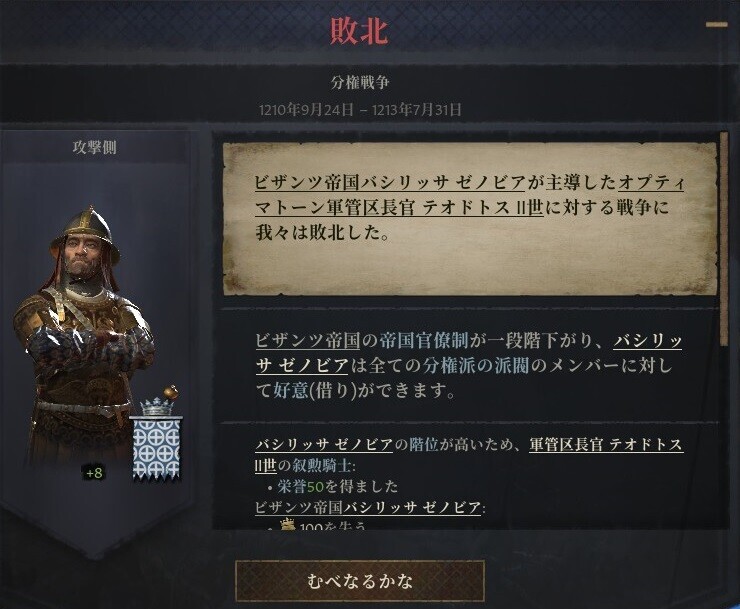The image size is (740, 609).
Task: Click 軍管区長官 テオドトス link in bottom section
Action: coord(606,444)
